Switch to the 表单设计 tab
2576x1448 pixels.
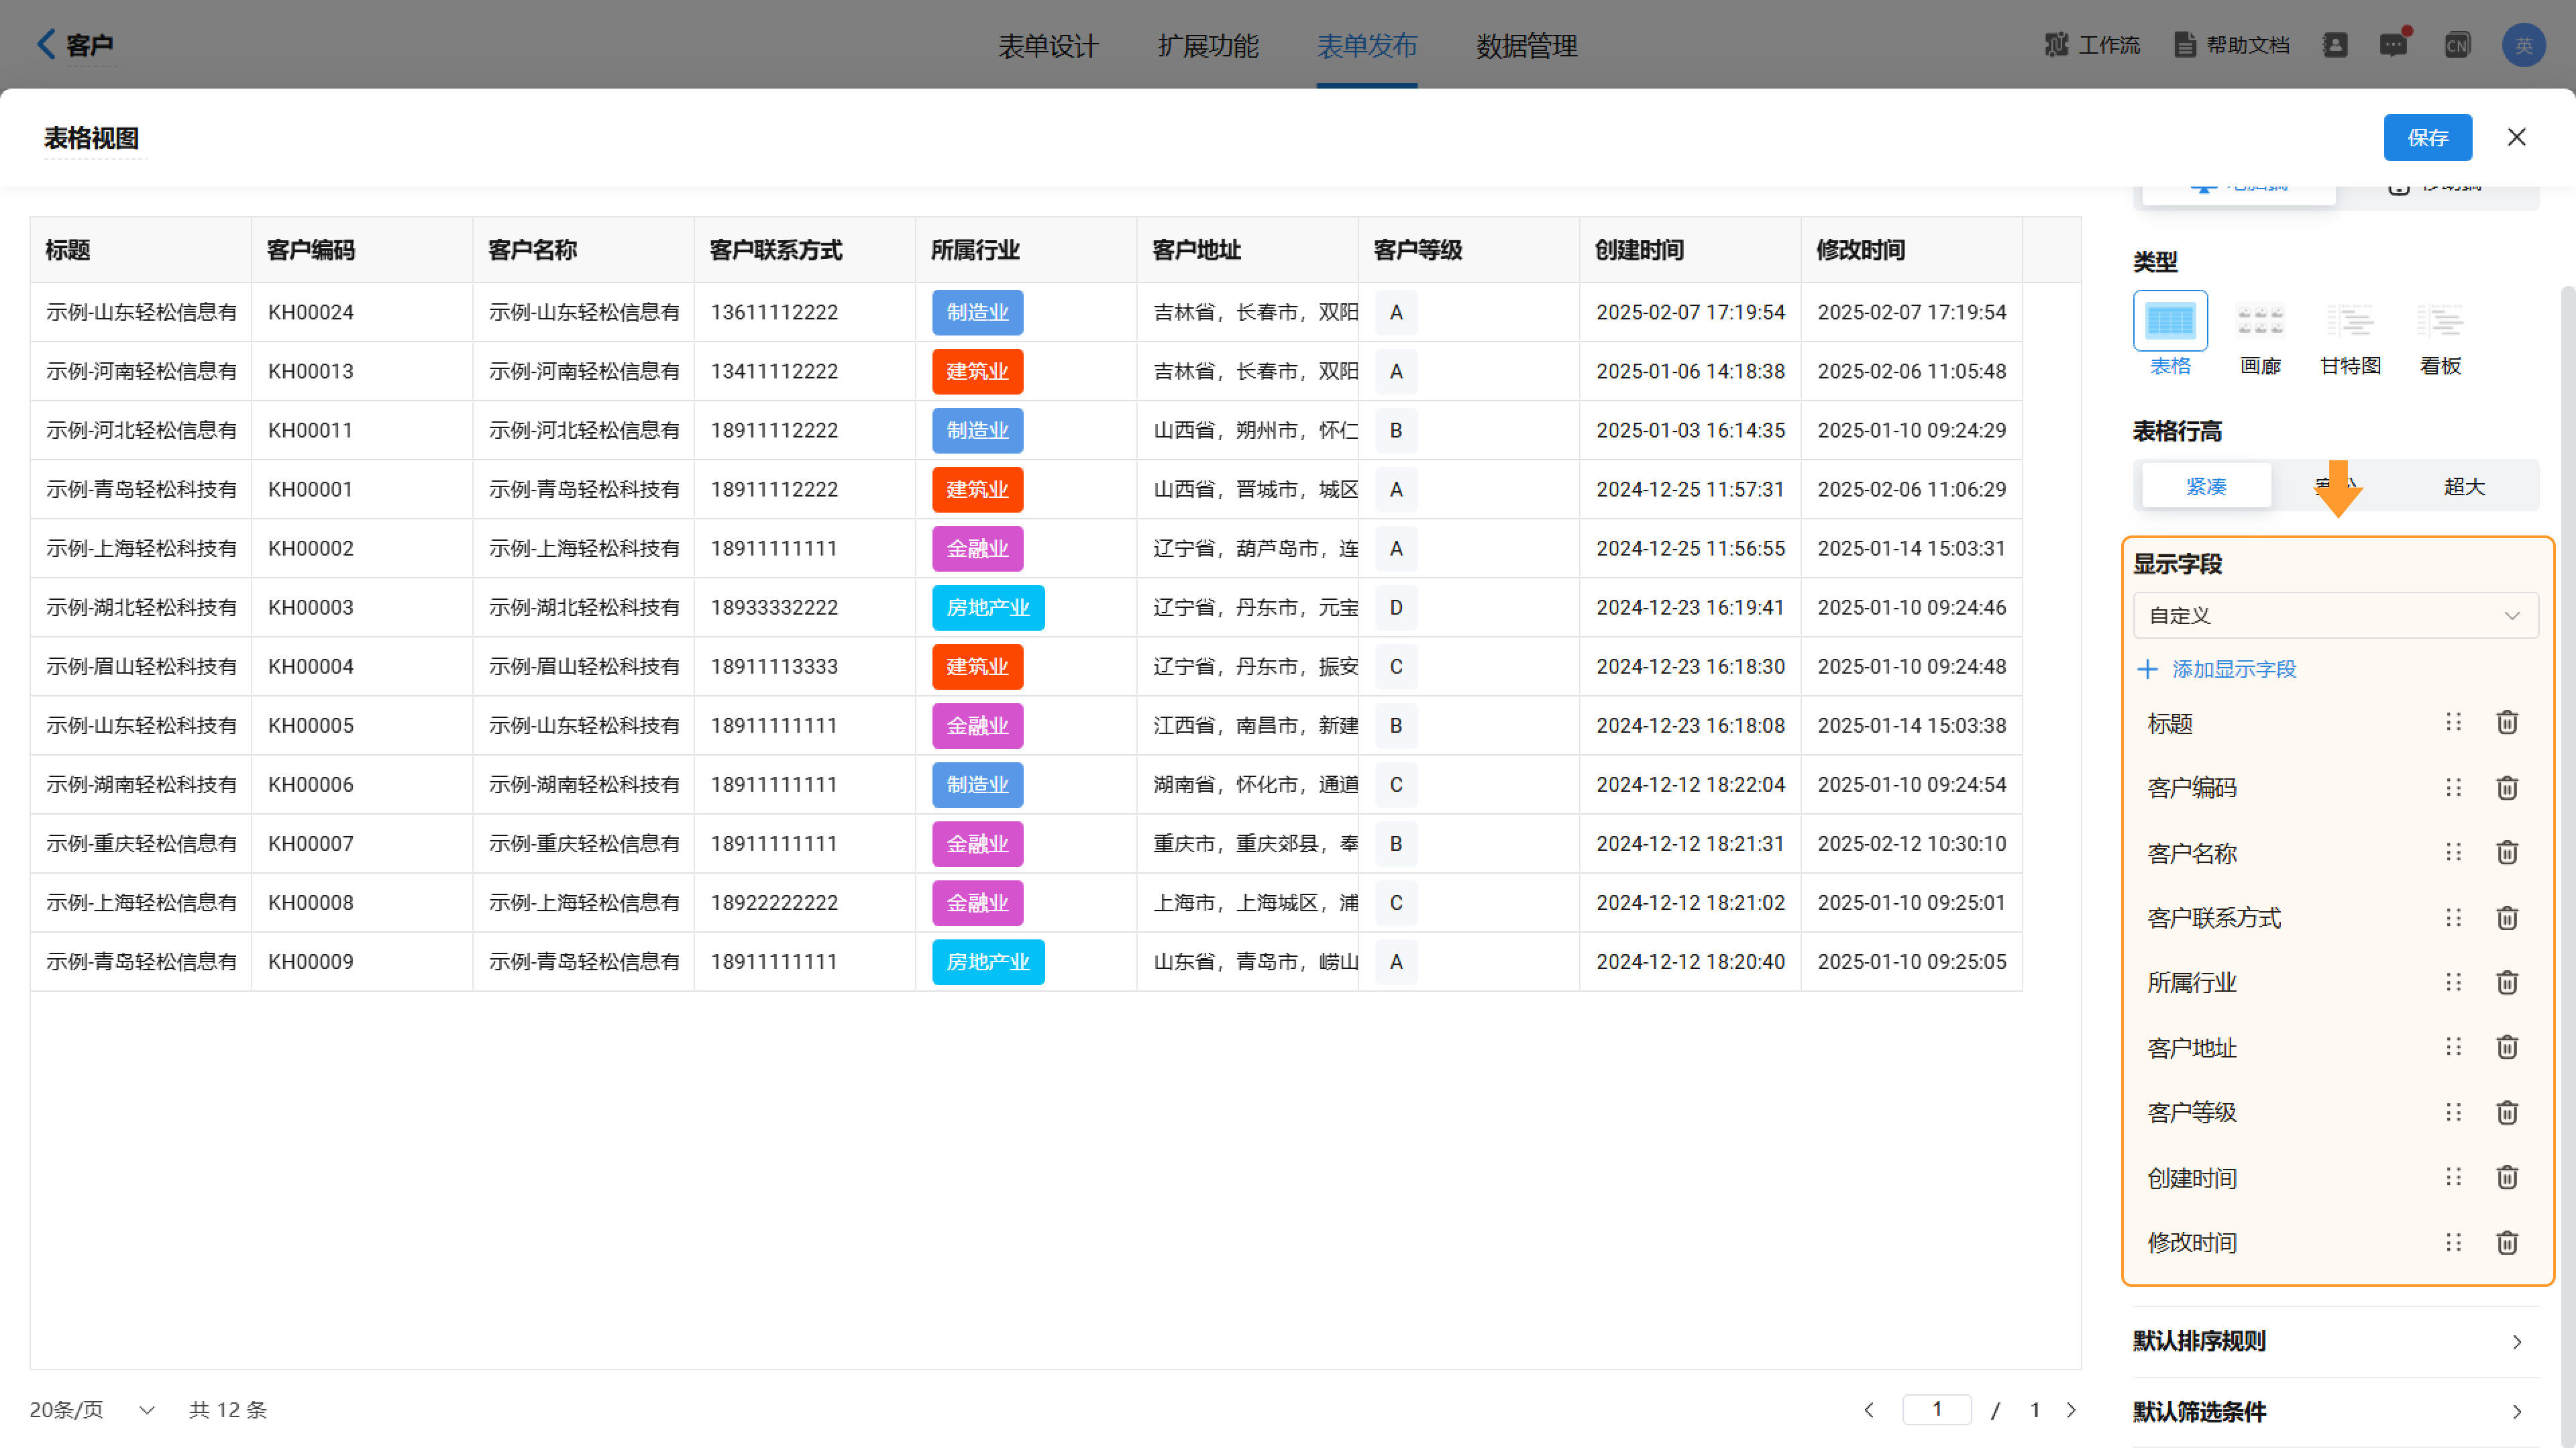click(1048, 45)
